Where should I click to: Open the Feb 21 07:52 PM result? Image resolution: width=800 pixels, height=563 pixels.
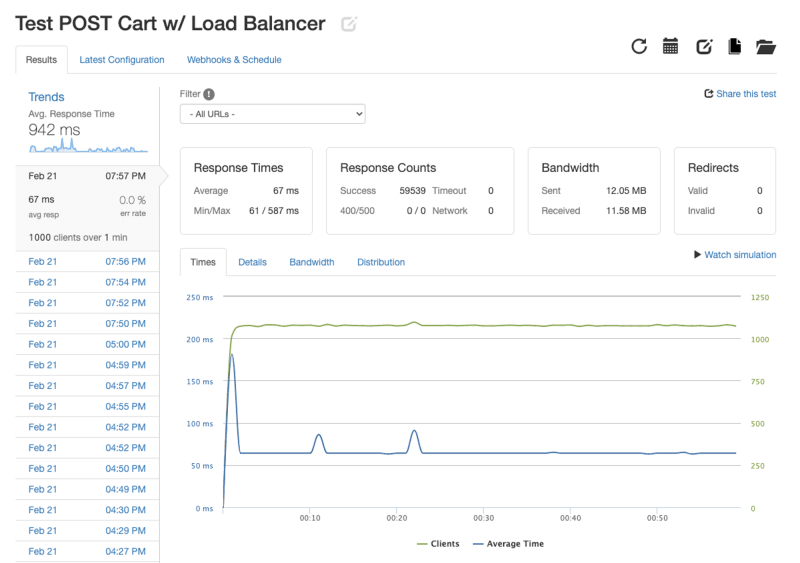click(x=87, y=303)
